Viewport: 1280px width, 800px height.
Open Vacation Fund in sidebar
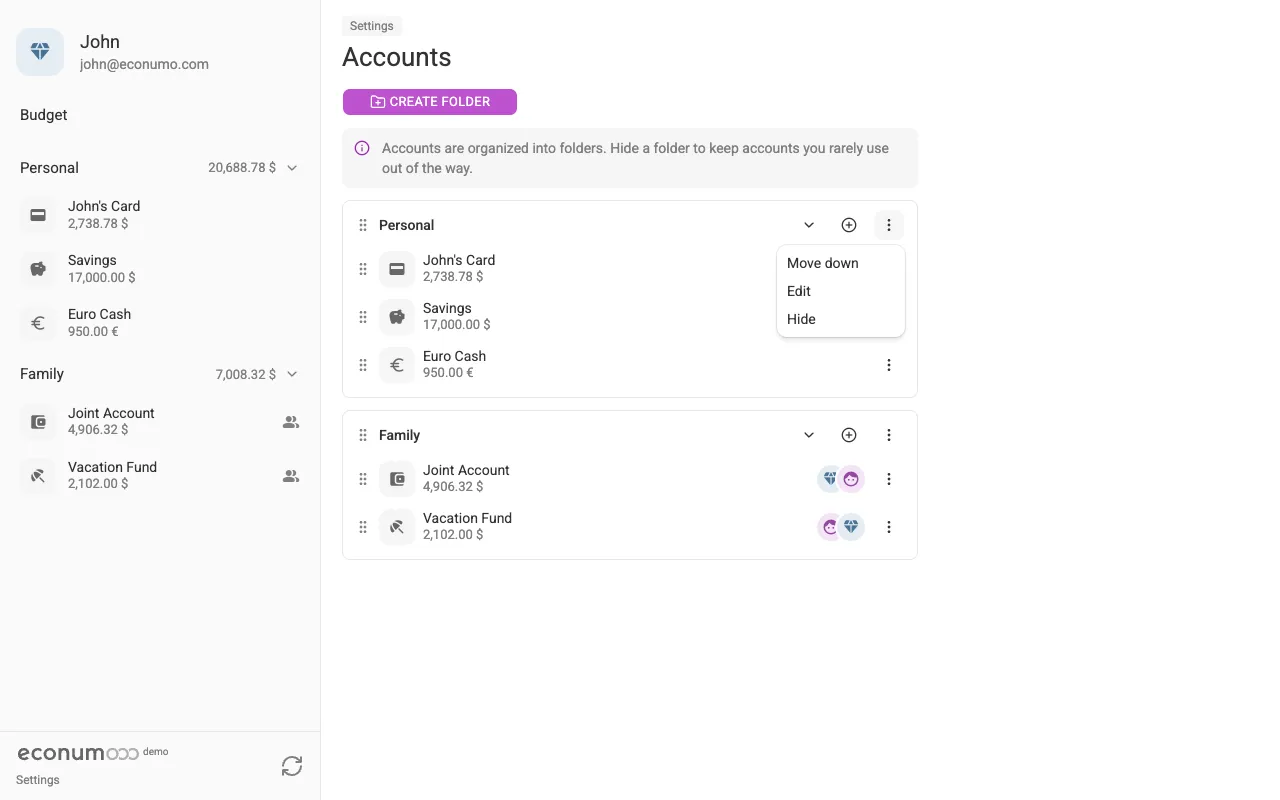160,476
